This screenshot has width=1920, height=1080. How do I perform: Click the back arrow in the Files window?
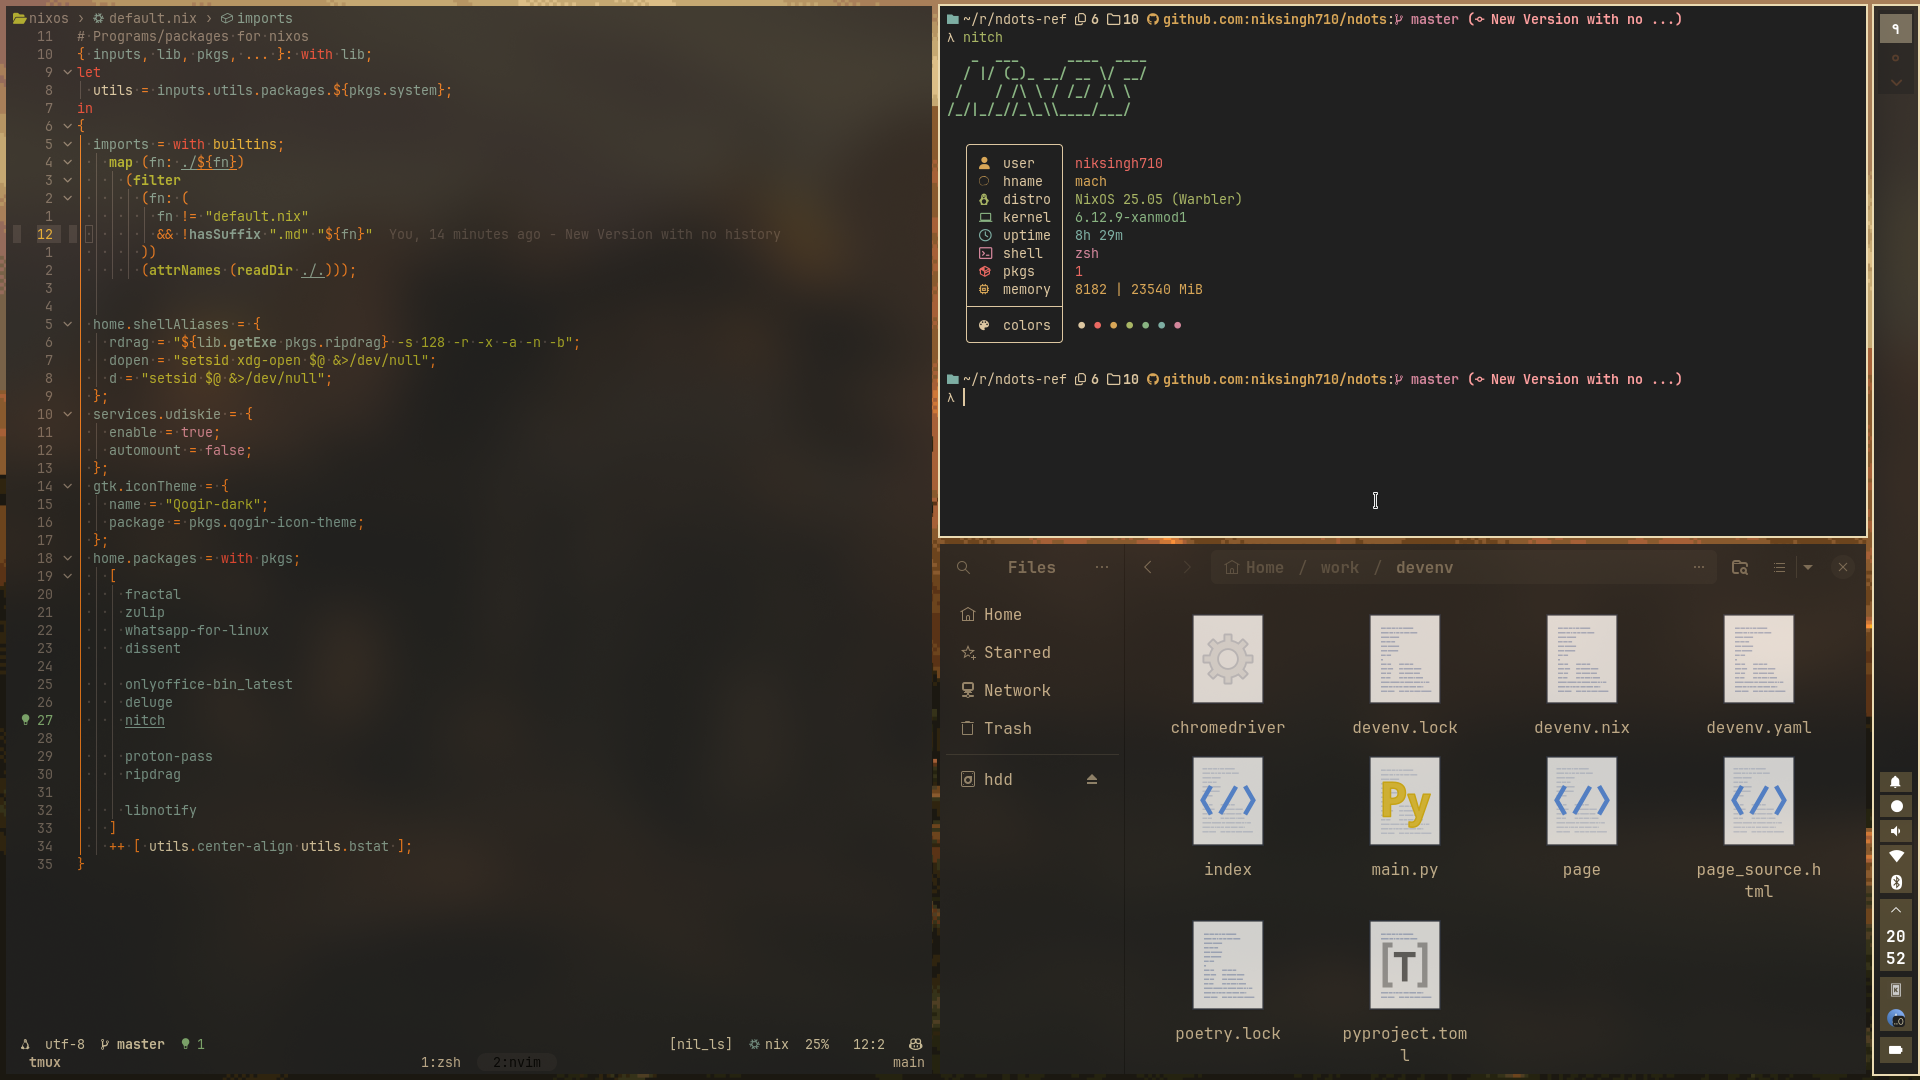pos(1148,567)
